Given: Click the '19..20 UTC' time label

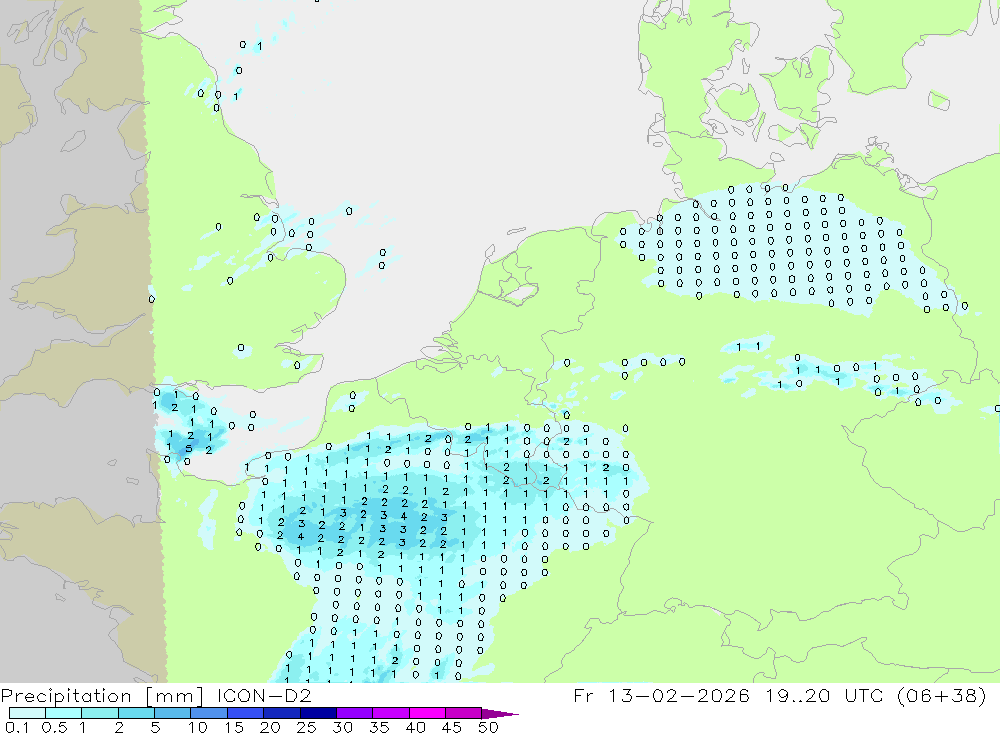Looking at the screenshot, I should [x=825, y=695].
